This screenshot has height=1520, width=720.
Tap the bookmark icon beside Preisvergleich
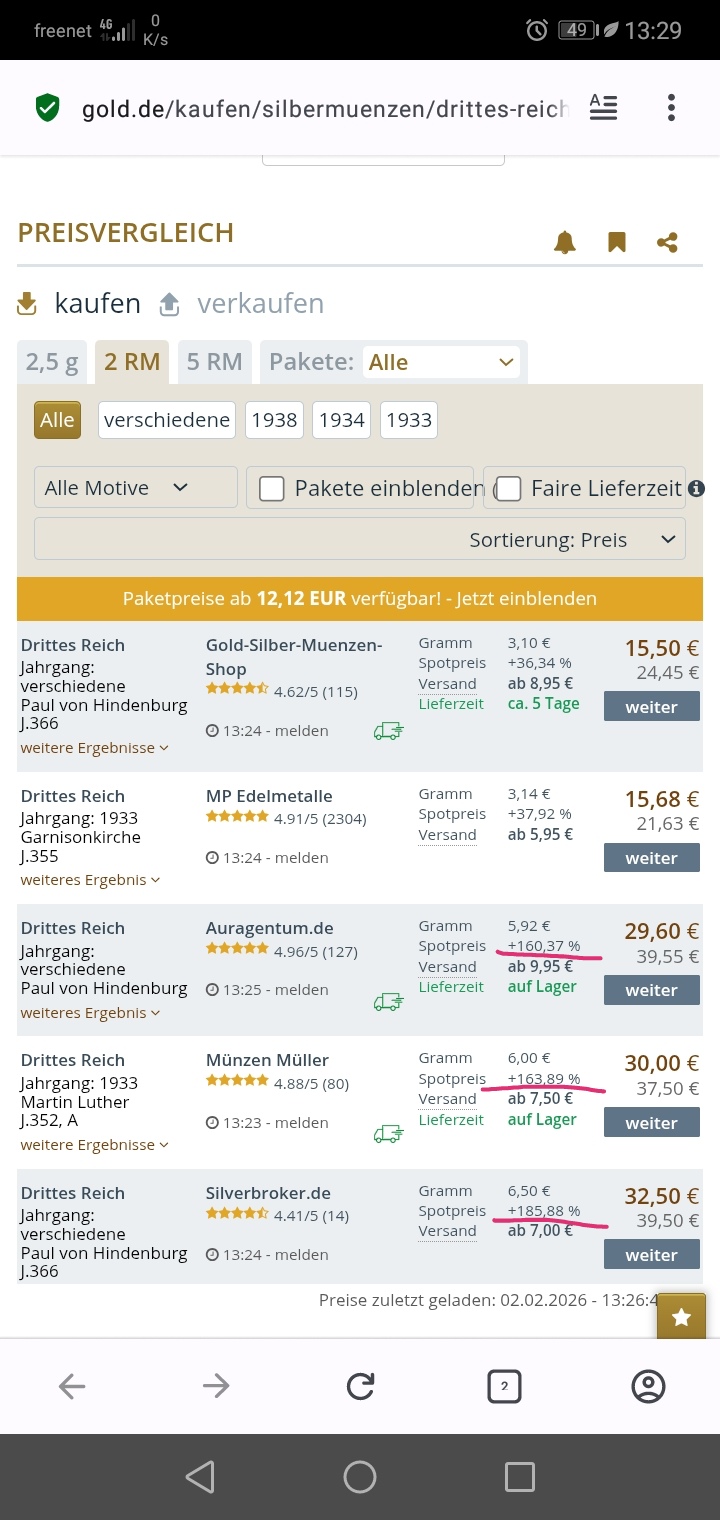click(617, 242)
